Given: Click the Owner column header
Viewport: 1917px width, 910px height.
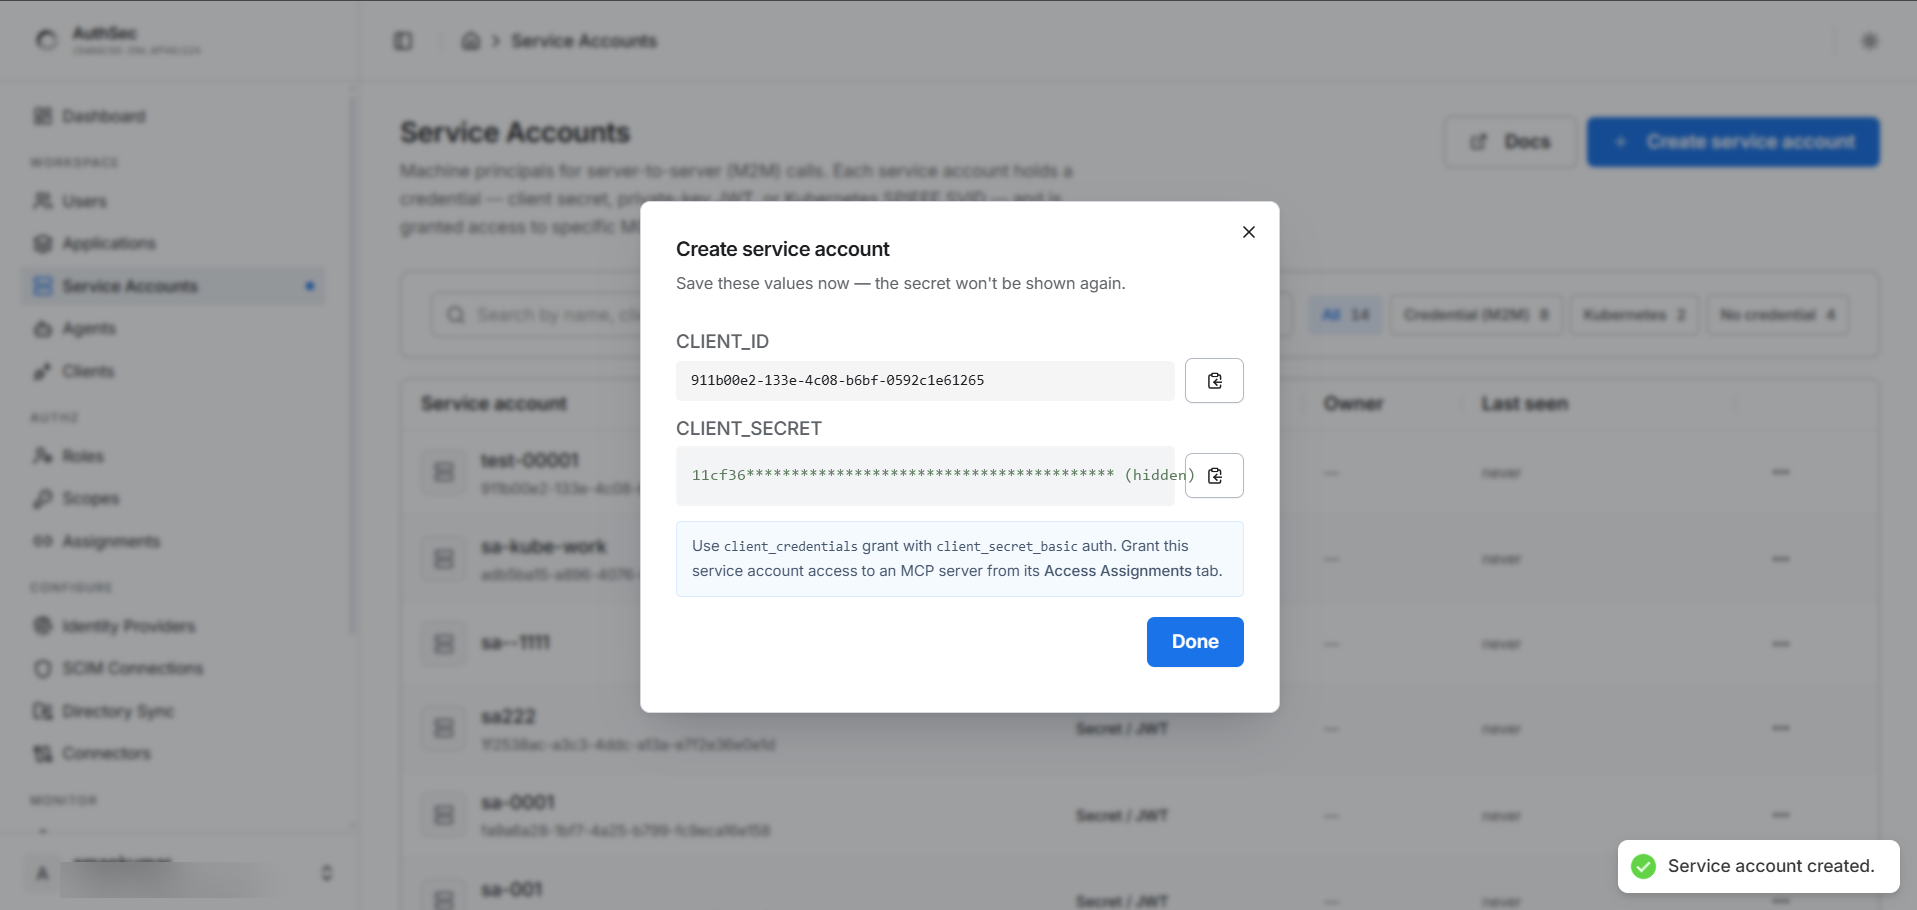Looking at the screenshot, I should tap(1353, 404).
